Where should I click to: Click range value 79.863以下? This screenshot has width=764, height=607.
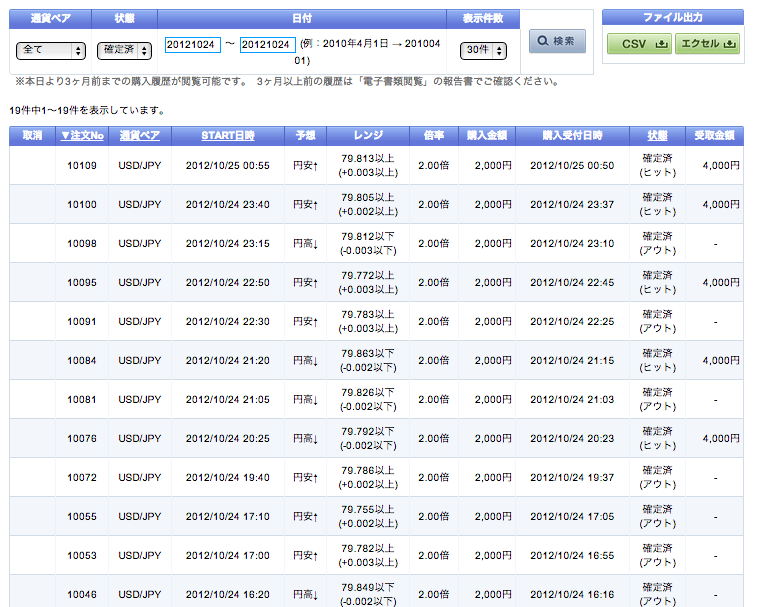368,354
